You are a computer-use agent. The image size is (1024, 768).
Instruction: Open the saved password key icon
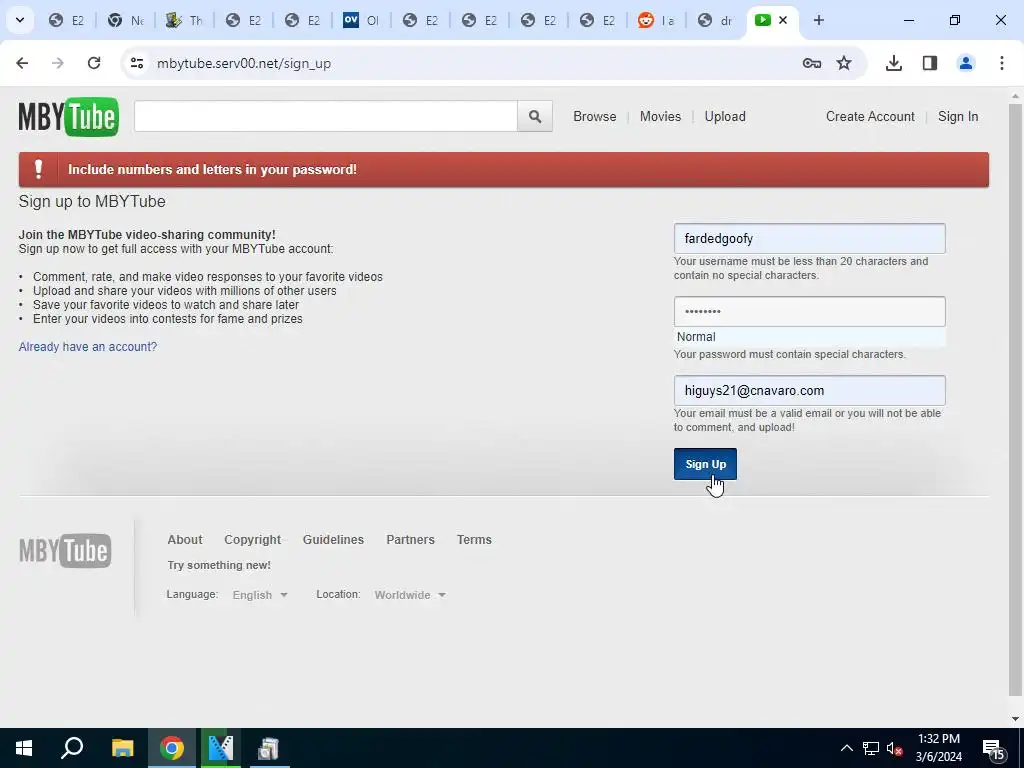click(812, 63)
